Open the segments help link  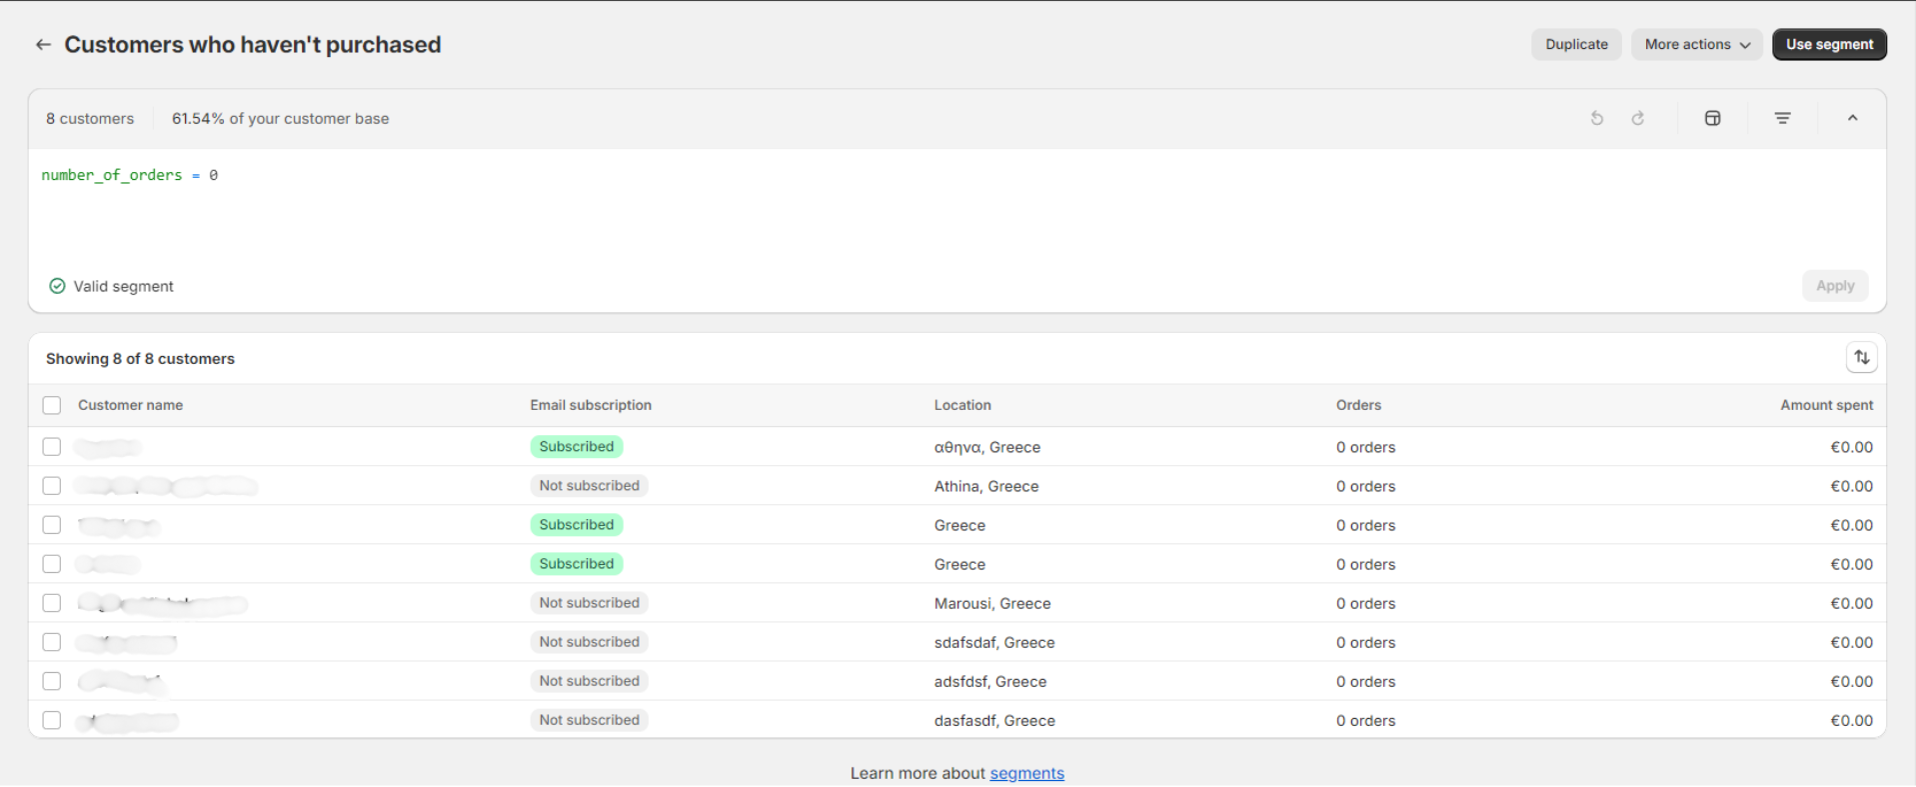click(1027, 773)
